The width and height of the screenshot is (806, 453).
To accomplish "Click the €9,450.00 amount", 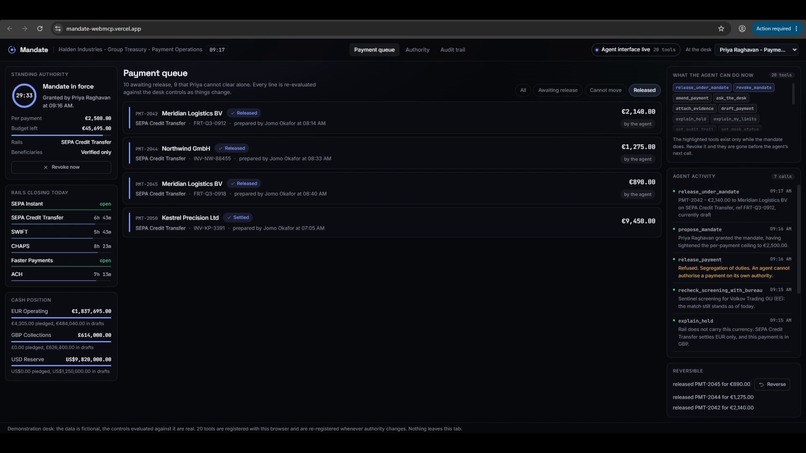I will 638,221.
